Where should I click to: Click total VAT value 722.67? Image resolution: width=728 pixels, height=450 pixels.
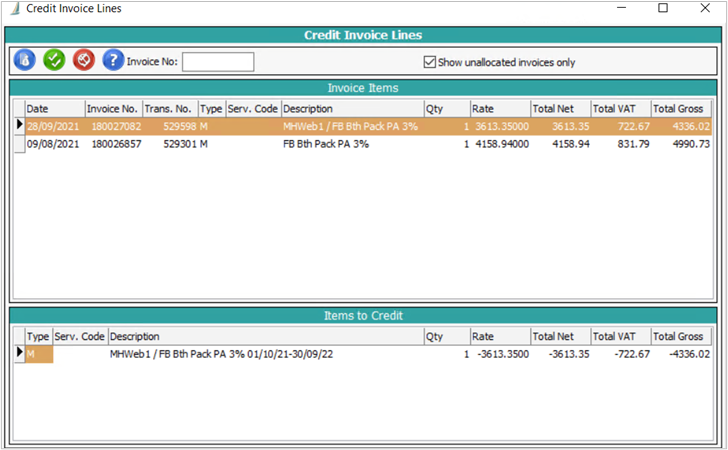633,126
